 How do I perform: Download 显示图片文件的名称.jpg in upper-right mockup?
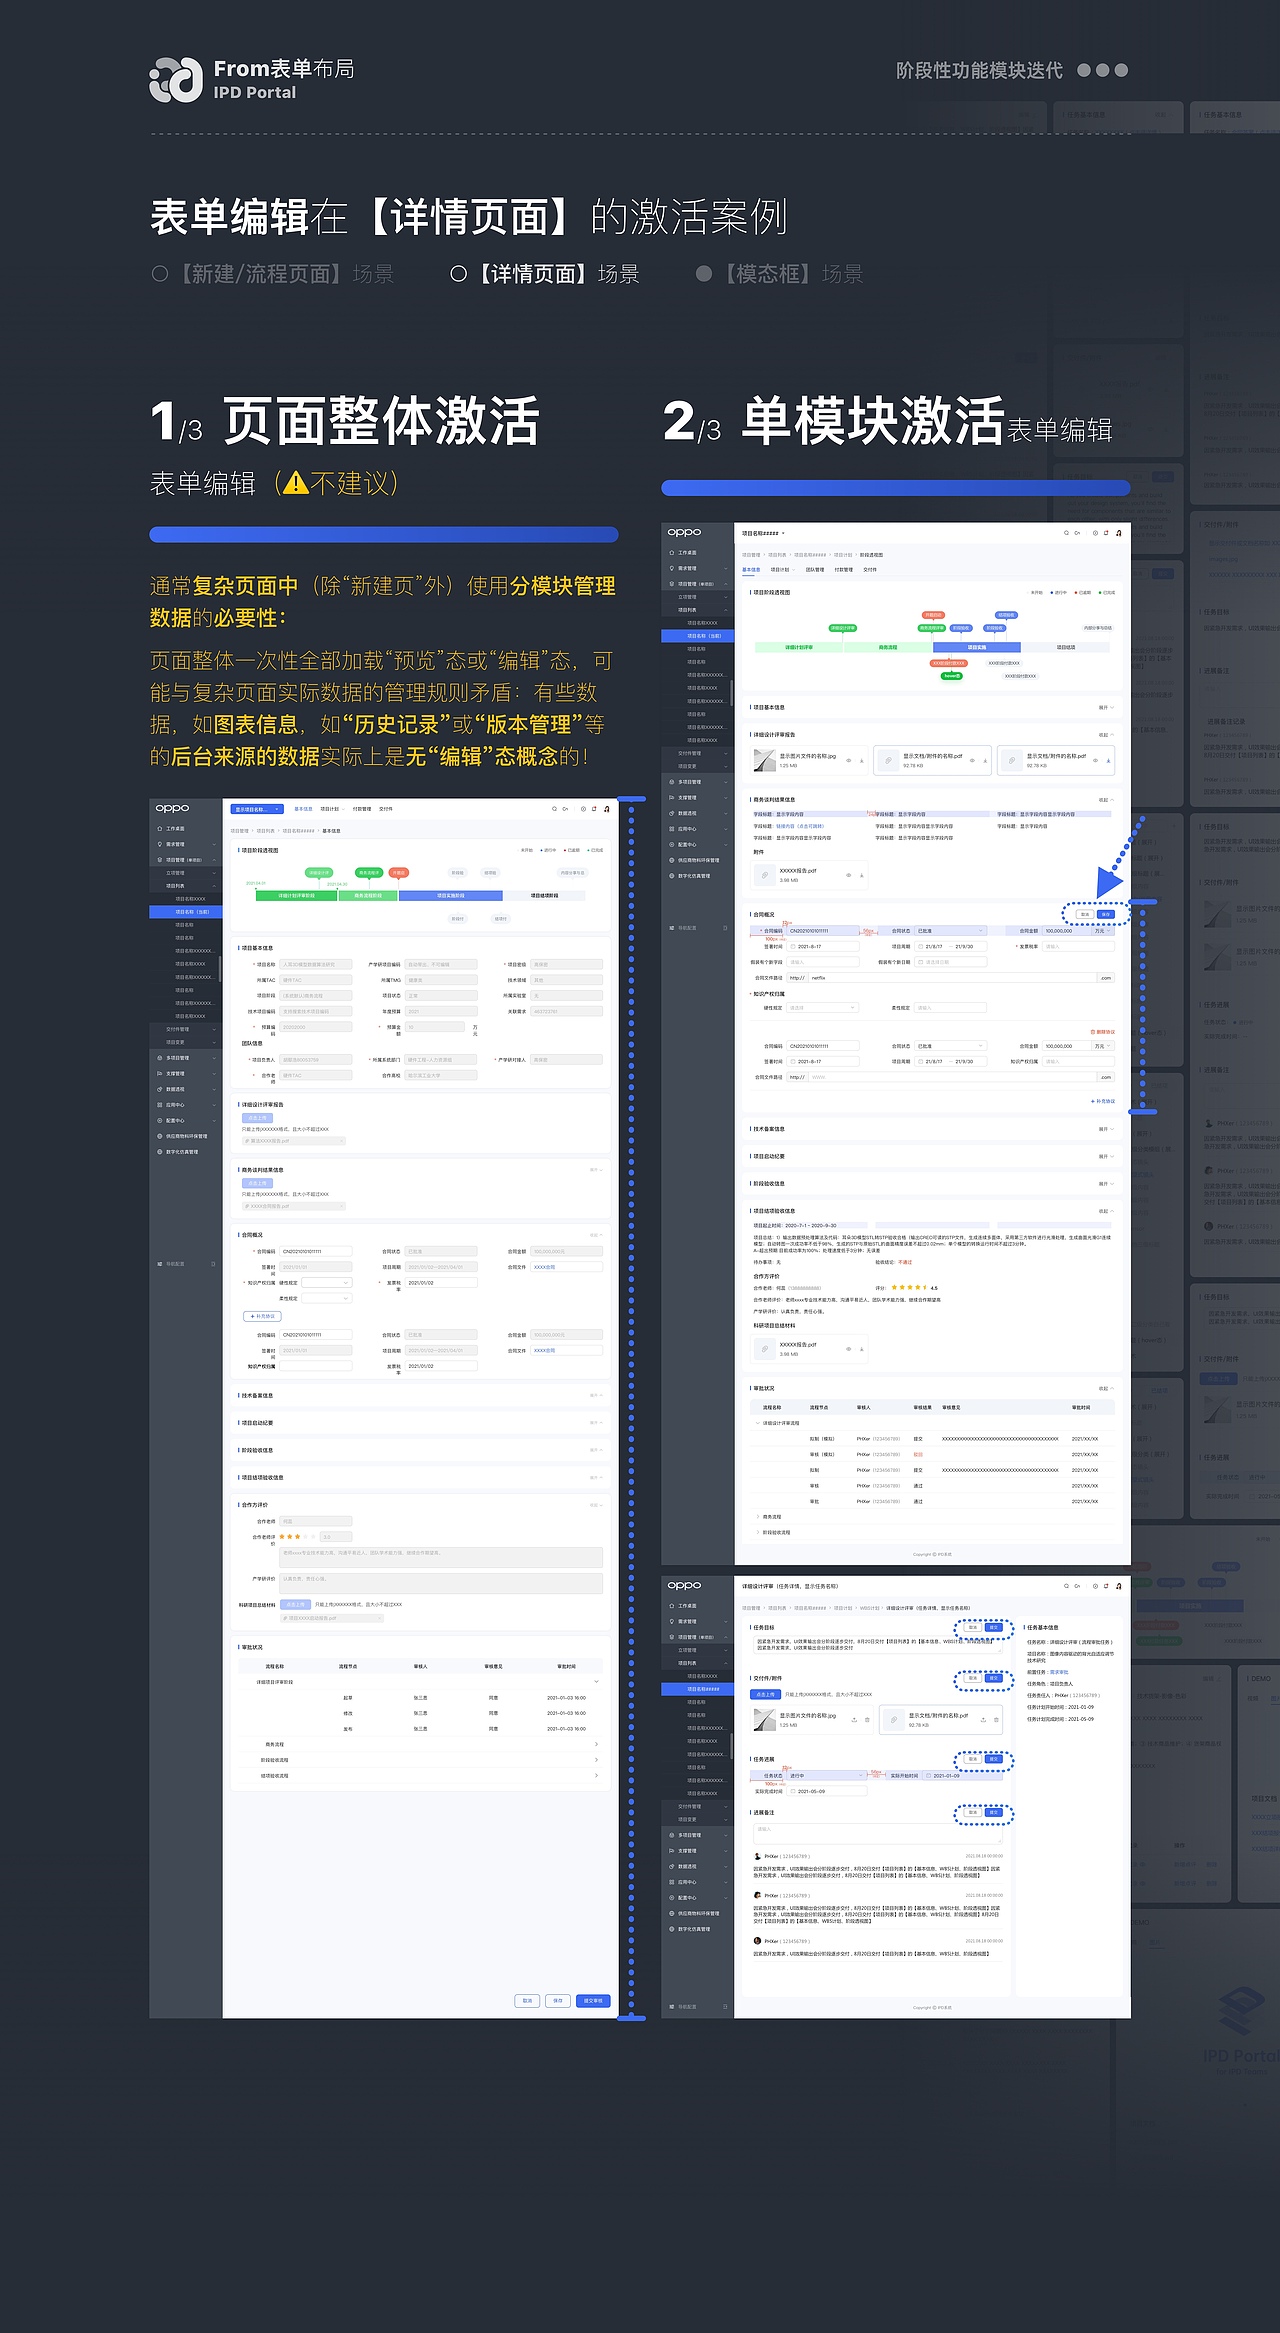[x=862, y=760]
